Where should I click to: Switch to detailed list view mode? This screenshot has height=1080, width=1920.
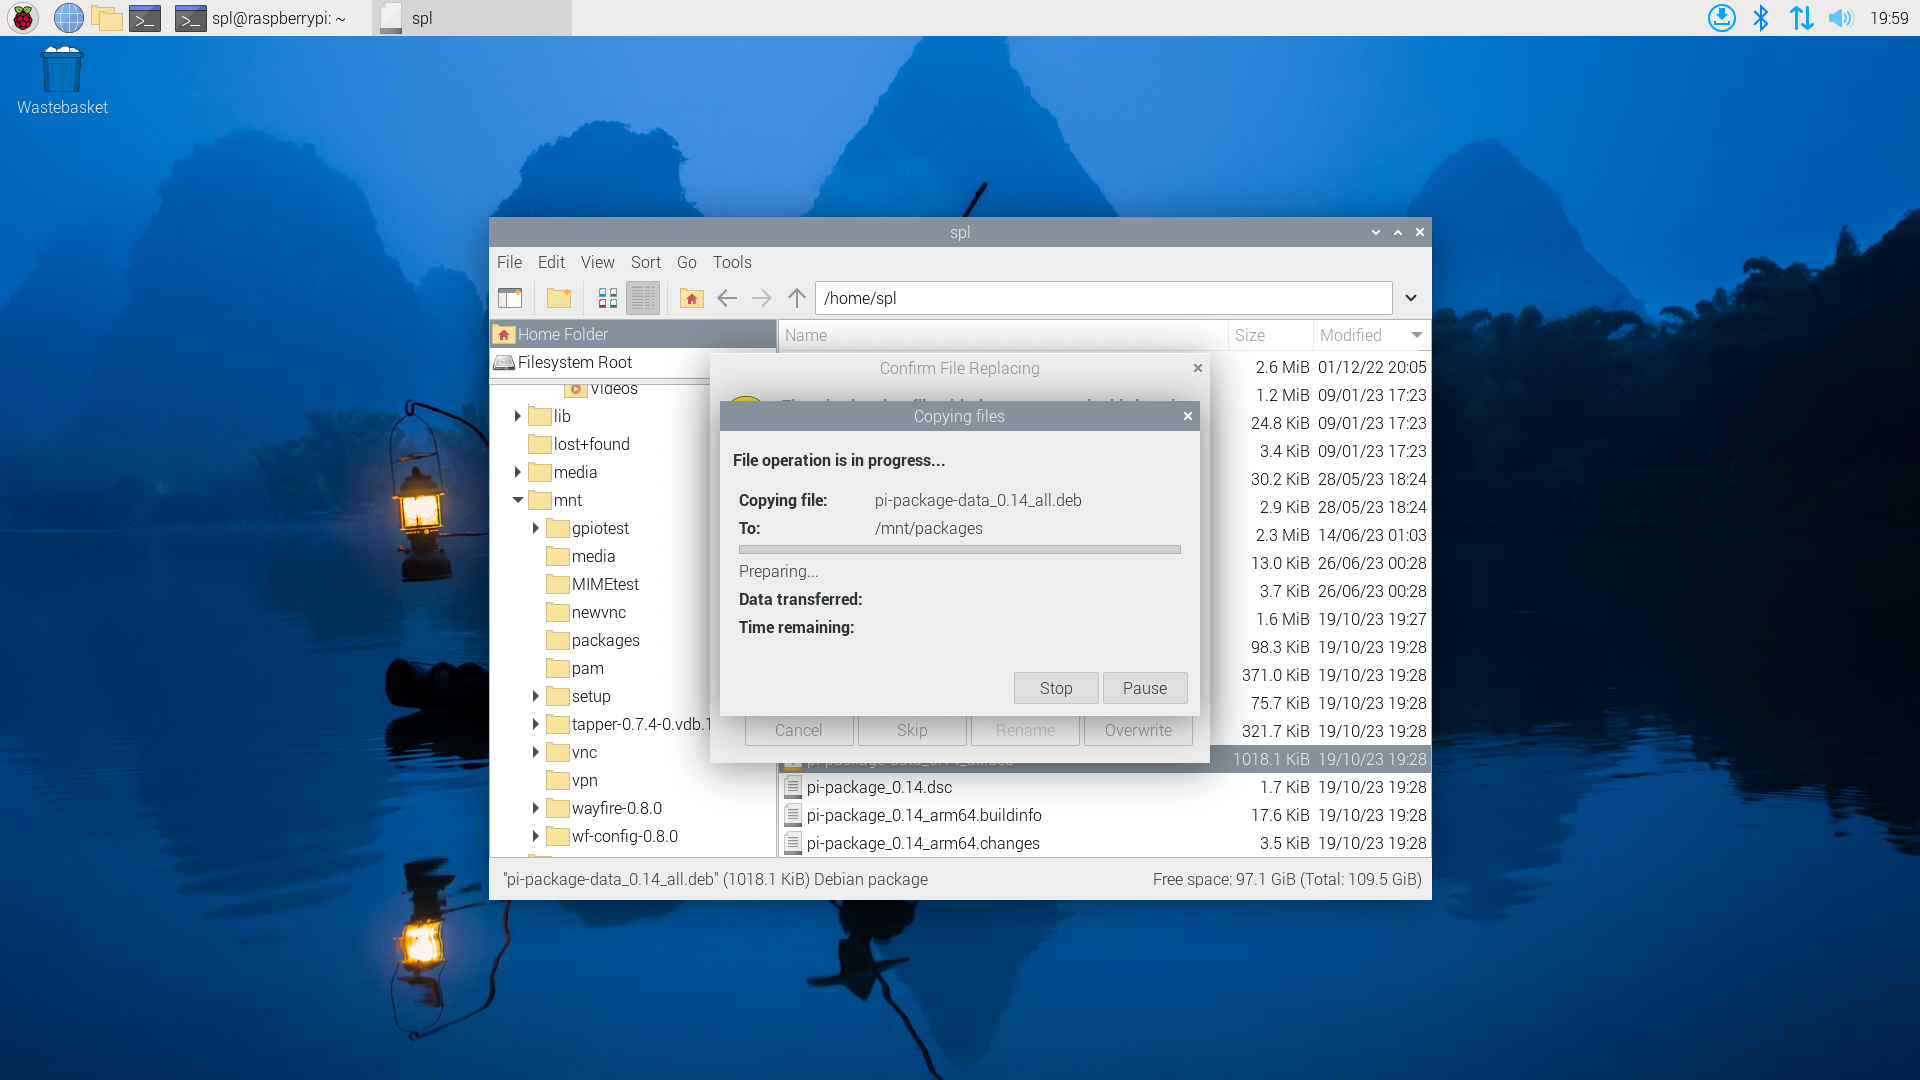point(643,298)
